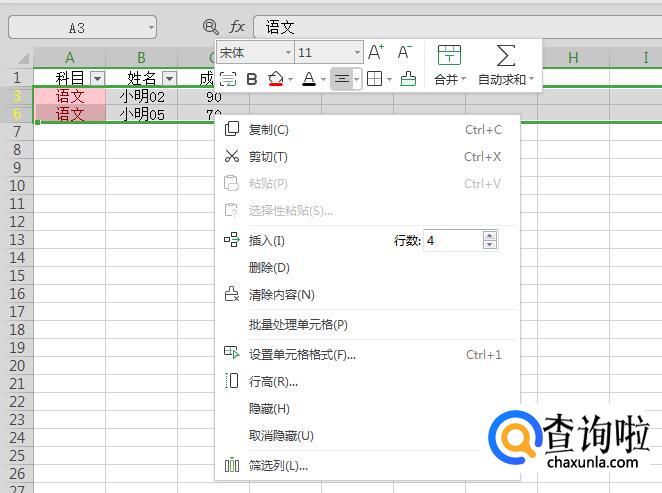
Task: Increase the insert row count stepper
Action: (489, 236)
